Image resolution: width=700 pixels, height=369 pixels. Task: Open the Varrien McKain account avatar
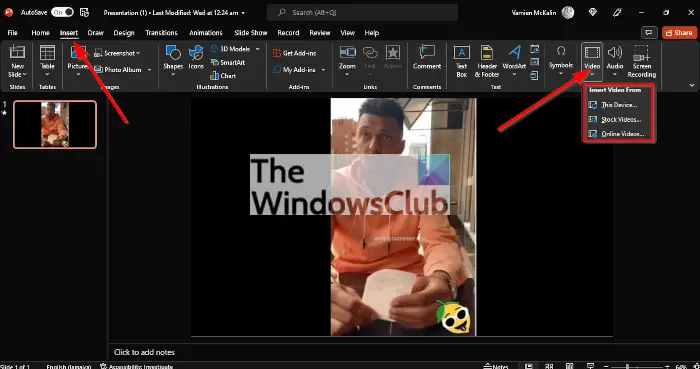tap(568, 12)
